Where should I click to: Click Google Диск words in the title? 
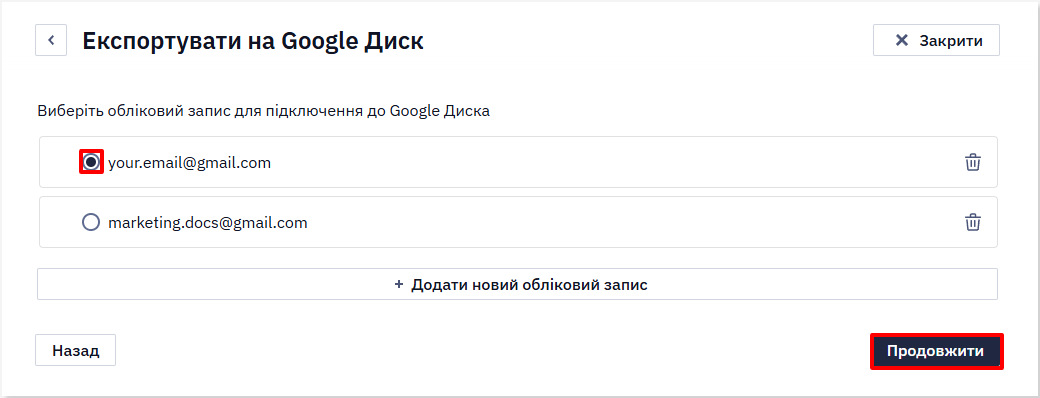[x=352, y=41]
